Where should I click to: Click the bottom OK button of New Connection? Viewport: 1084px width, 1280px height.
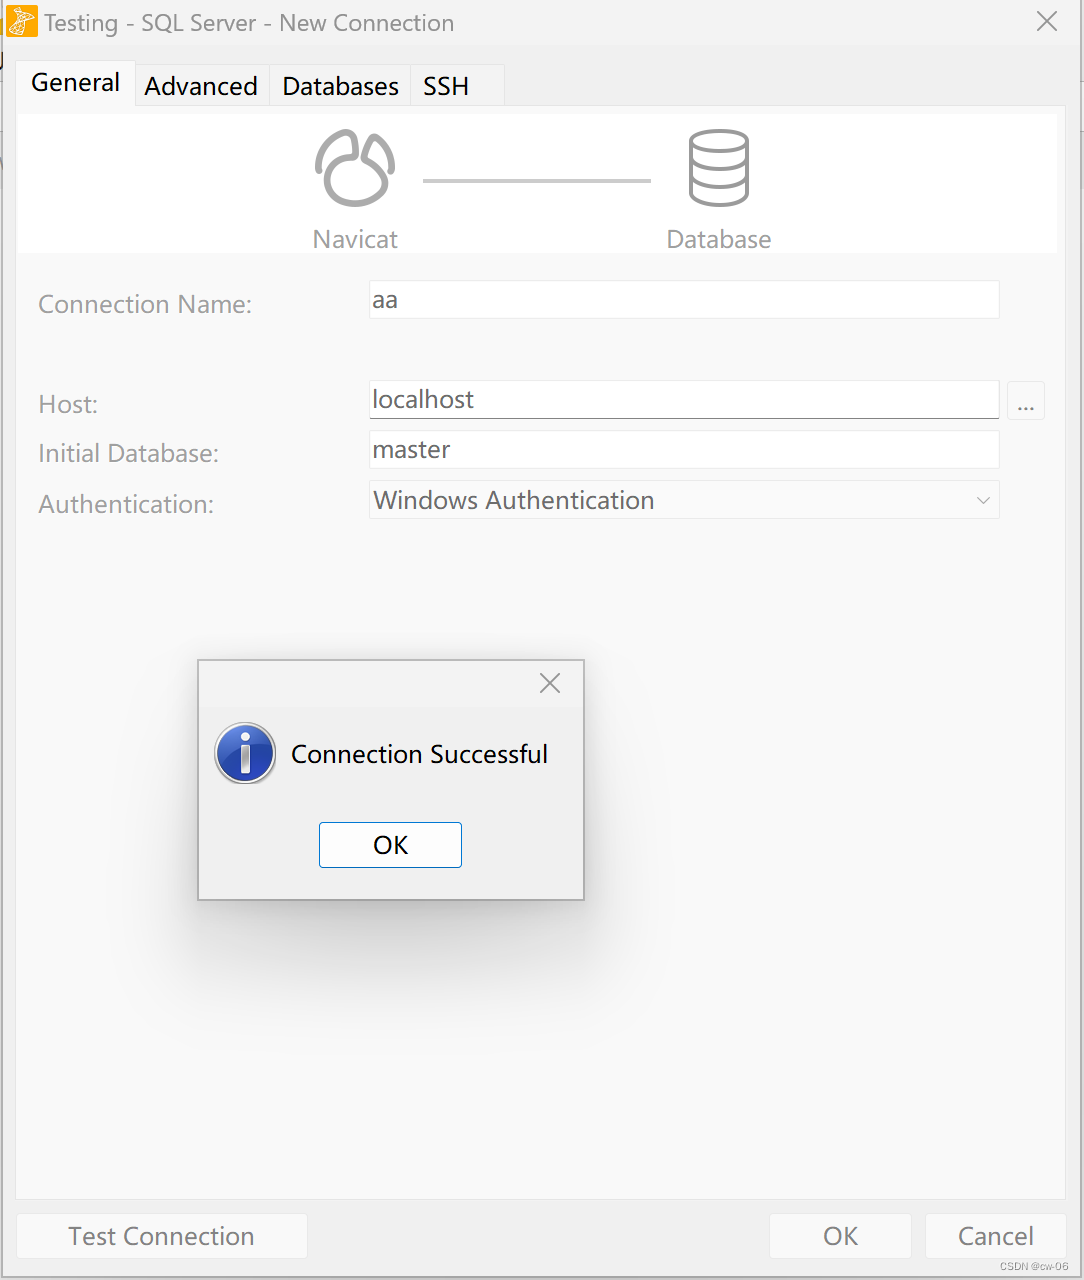coord(840,1236)
